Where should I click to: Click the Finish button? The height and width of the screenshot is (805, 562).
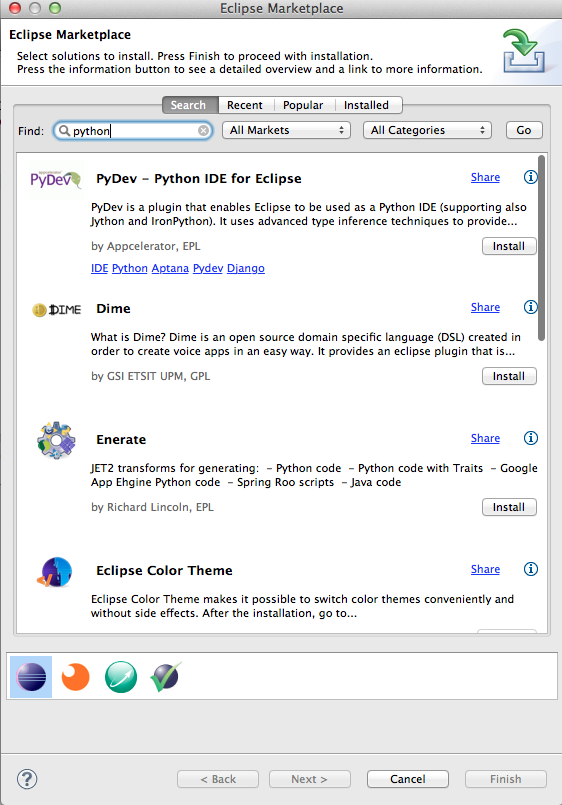[506, 779]
